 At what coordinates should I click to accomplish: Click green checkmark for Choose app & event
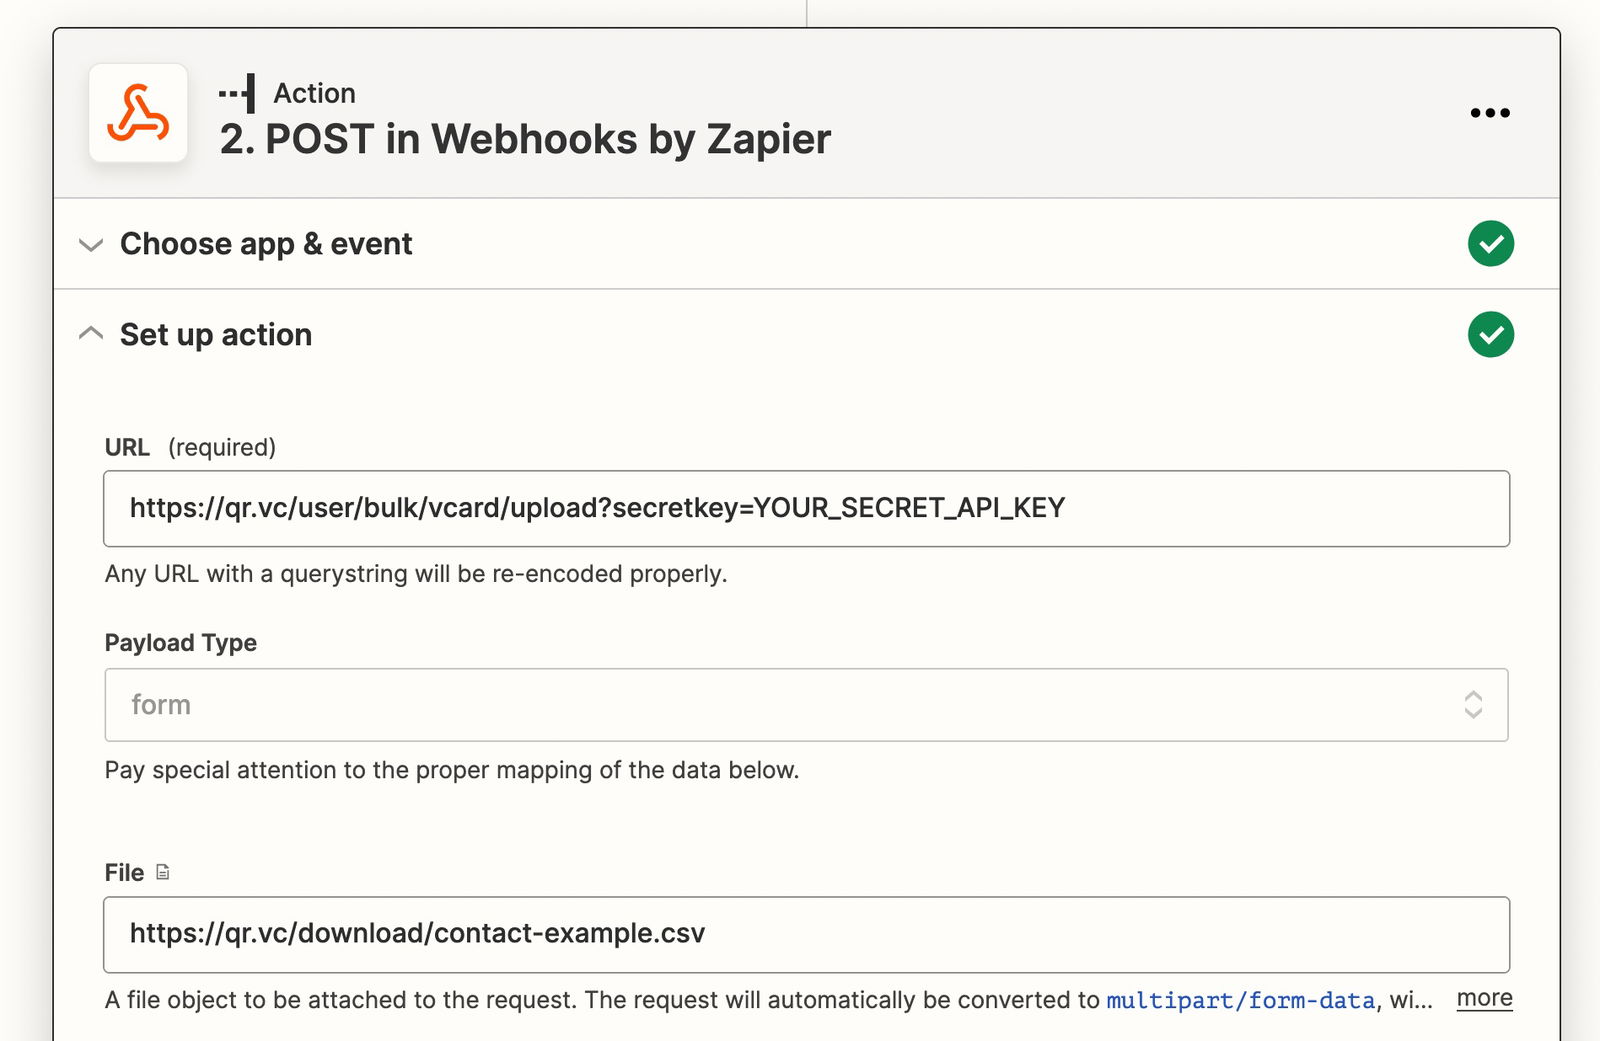(1491, 244)
